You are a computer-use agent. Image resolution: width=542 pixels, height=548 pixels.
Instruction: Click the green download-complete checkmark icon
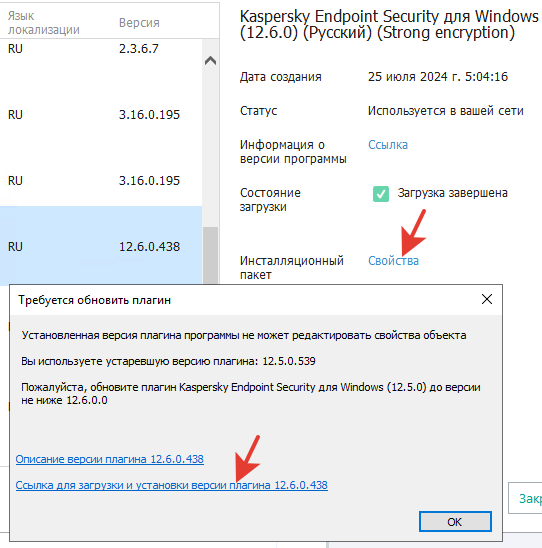tap(381, 194)
